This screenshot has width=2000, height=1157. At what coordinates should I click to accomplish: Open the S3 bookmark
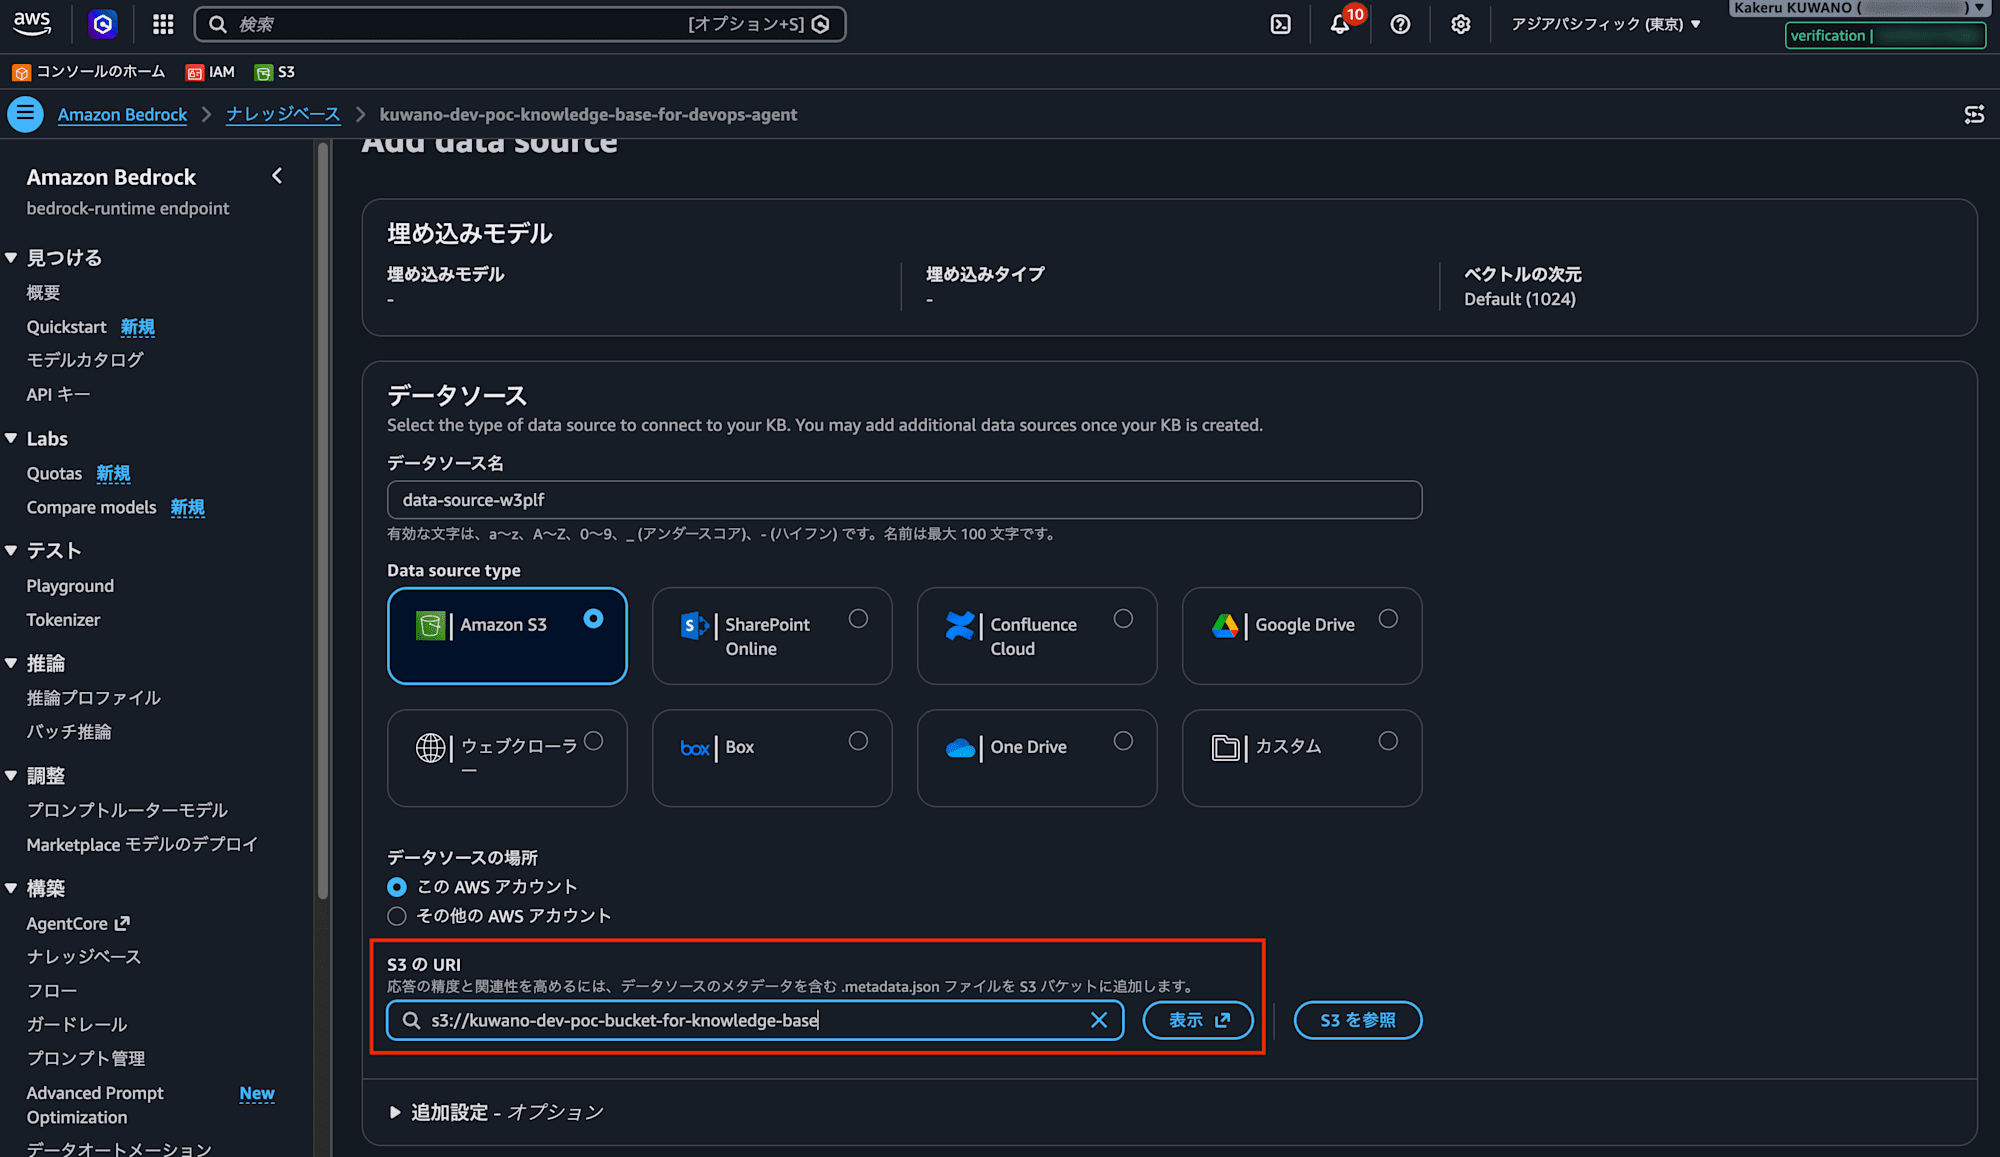pos(275,72)
